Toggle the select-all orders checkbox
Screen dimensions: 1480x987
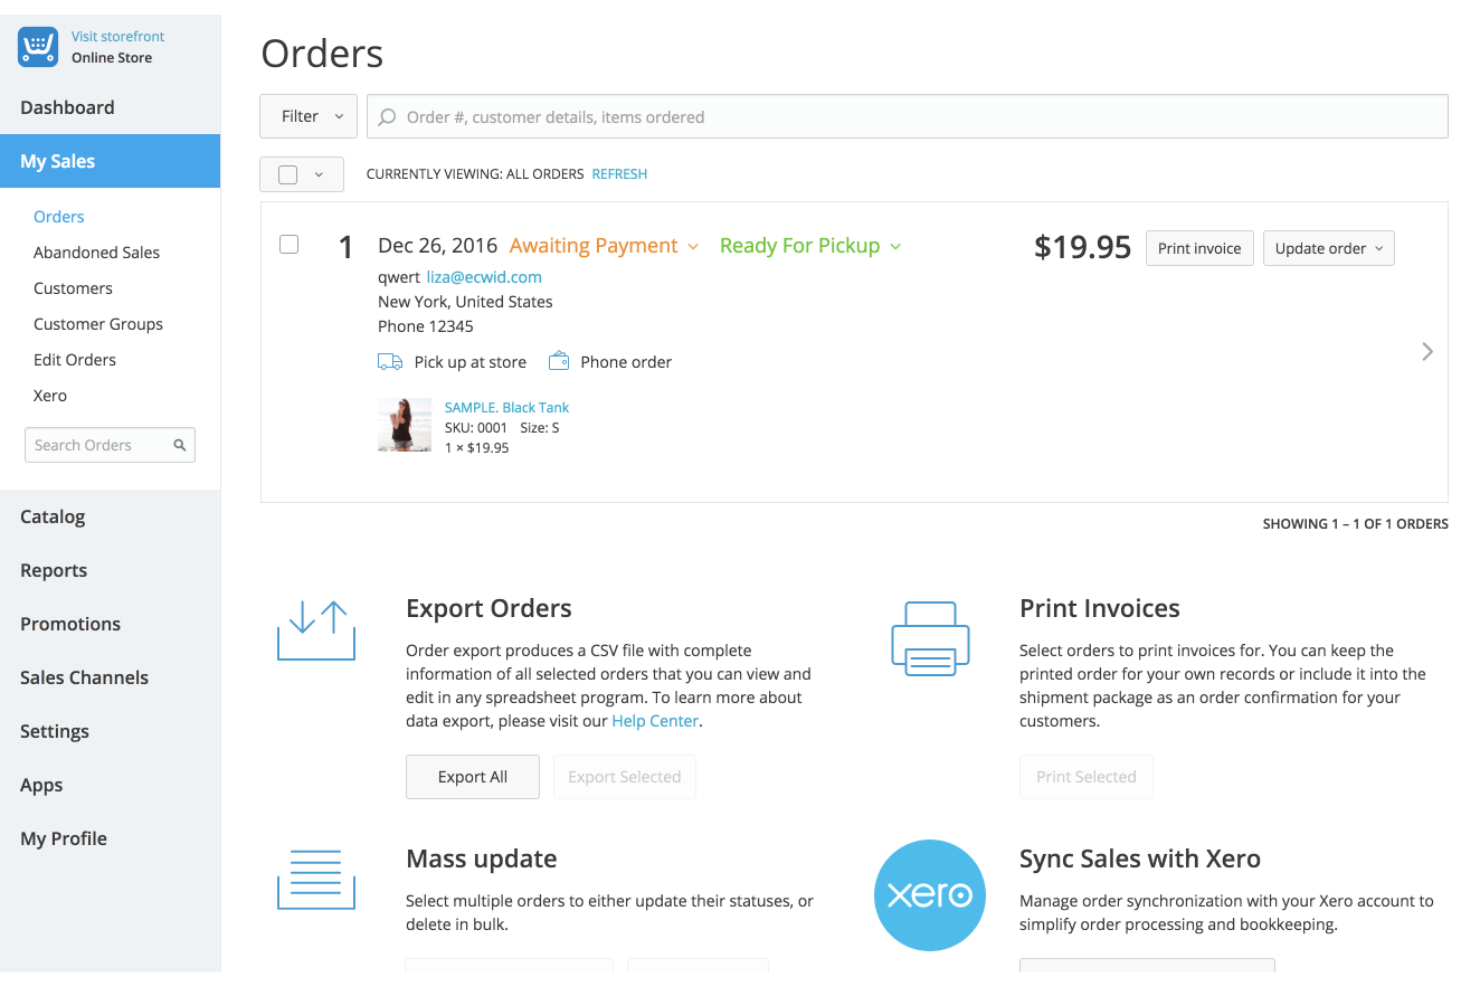point(288,173)
